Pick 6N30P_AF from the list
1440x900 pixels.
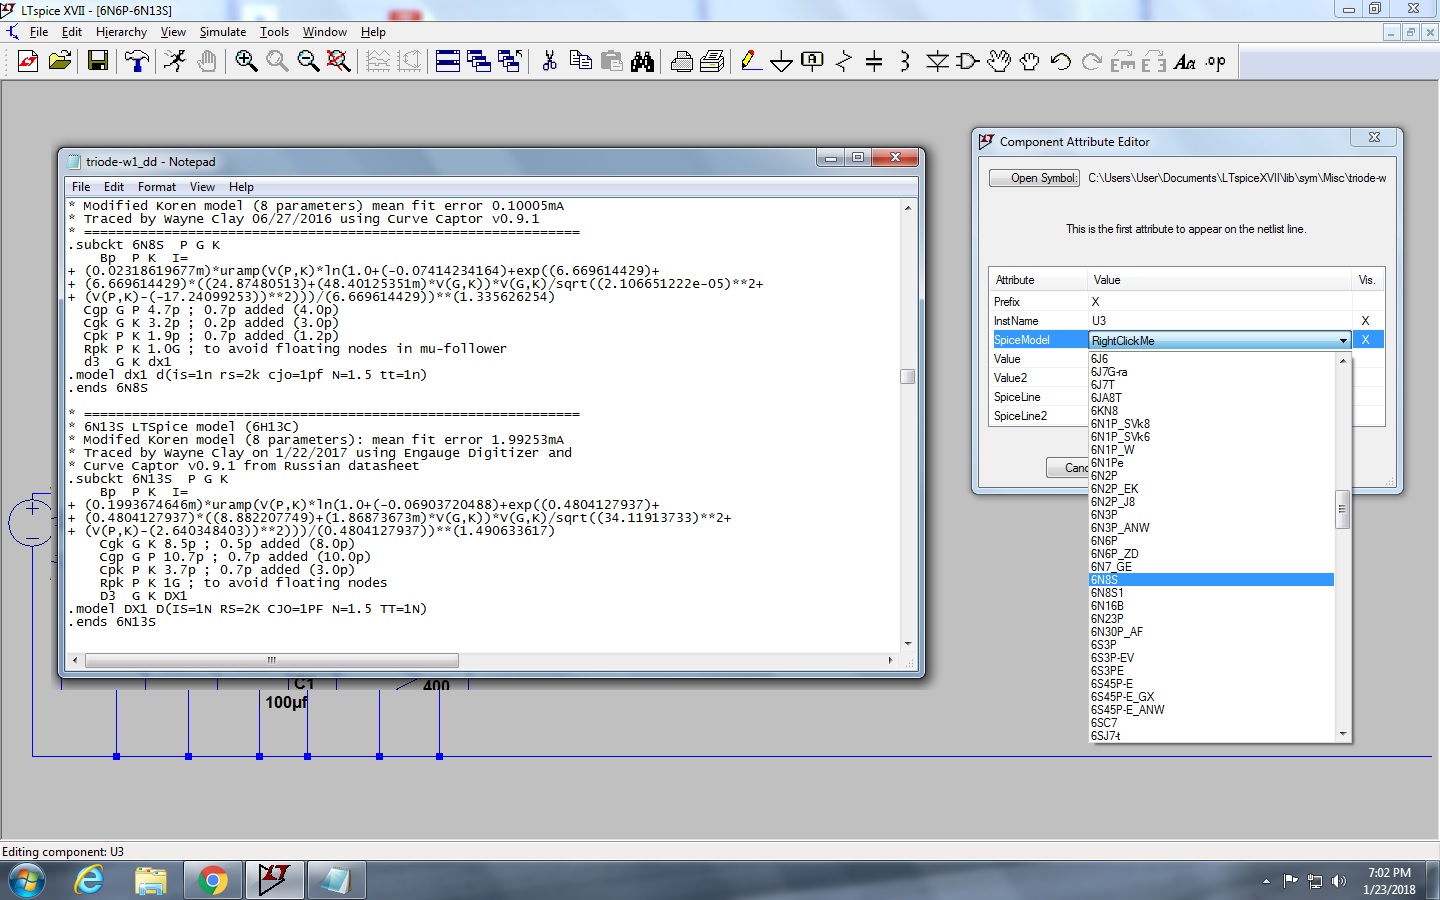(1211, 632)
